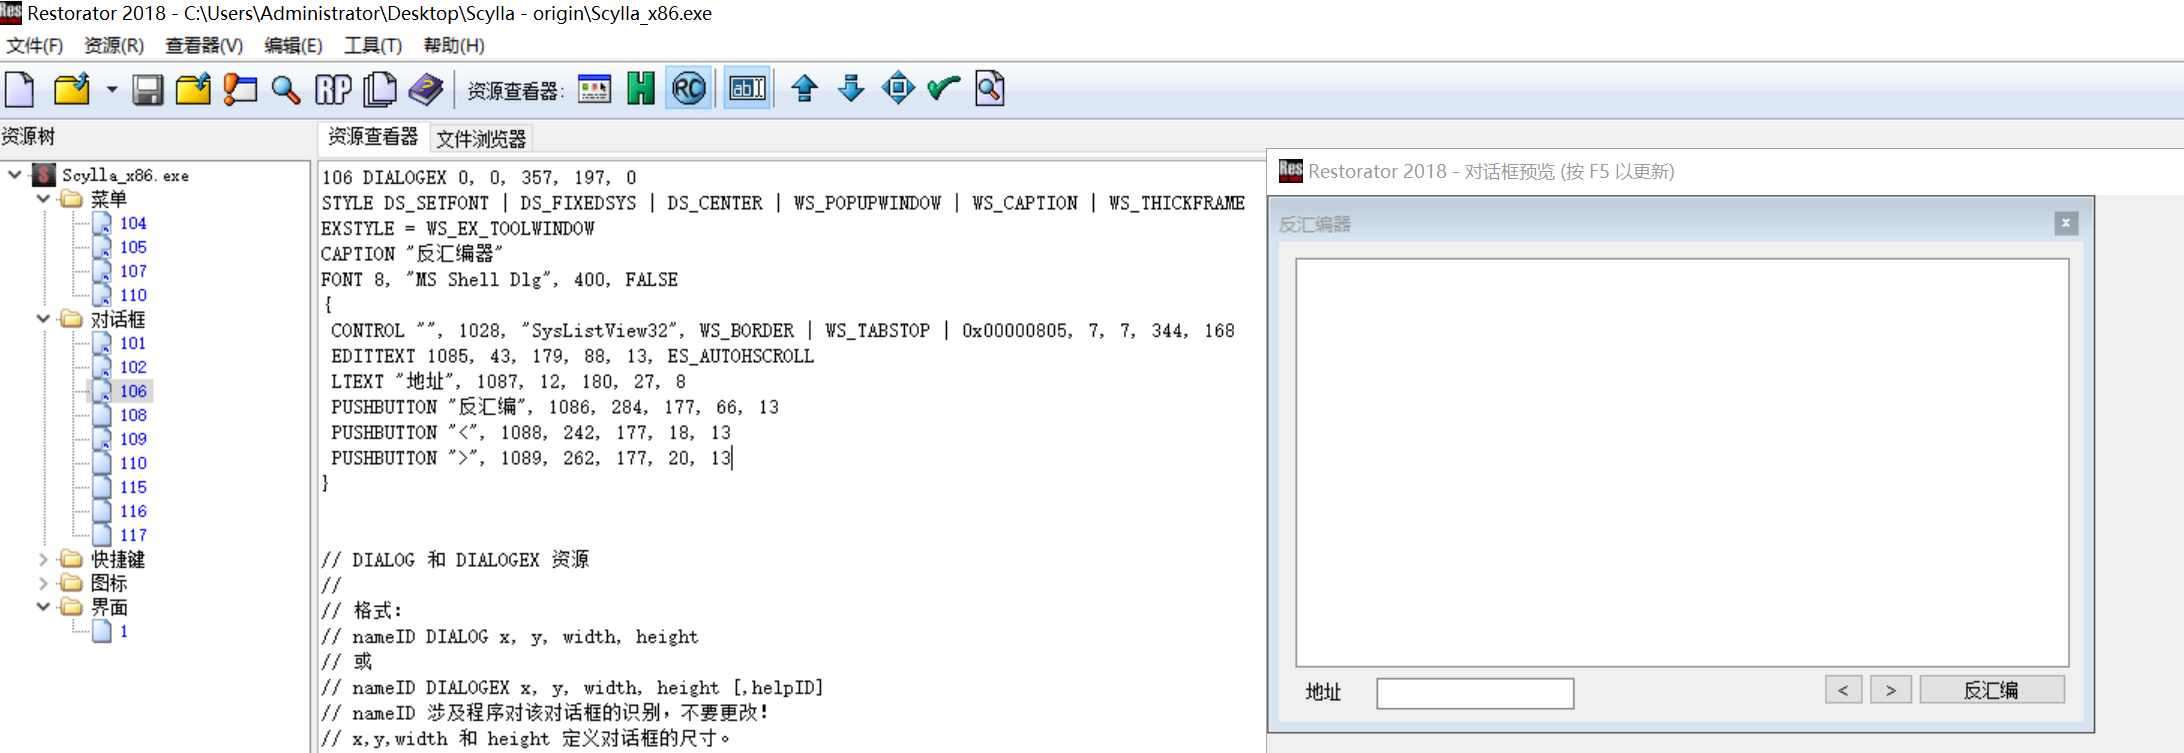
Task: Open the 资源(R) menu
Action: [x=114, y=45]
